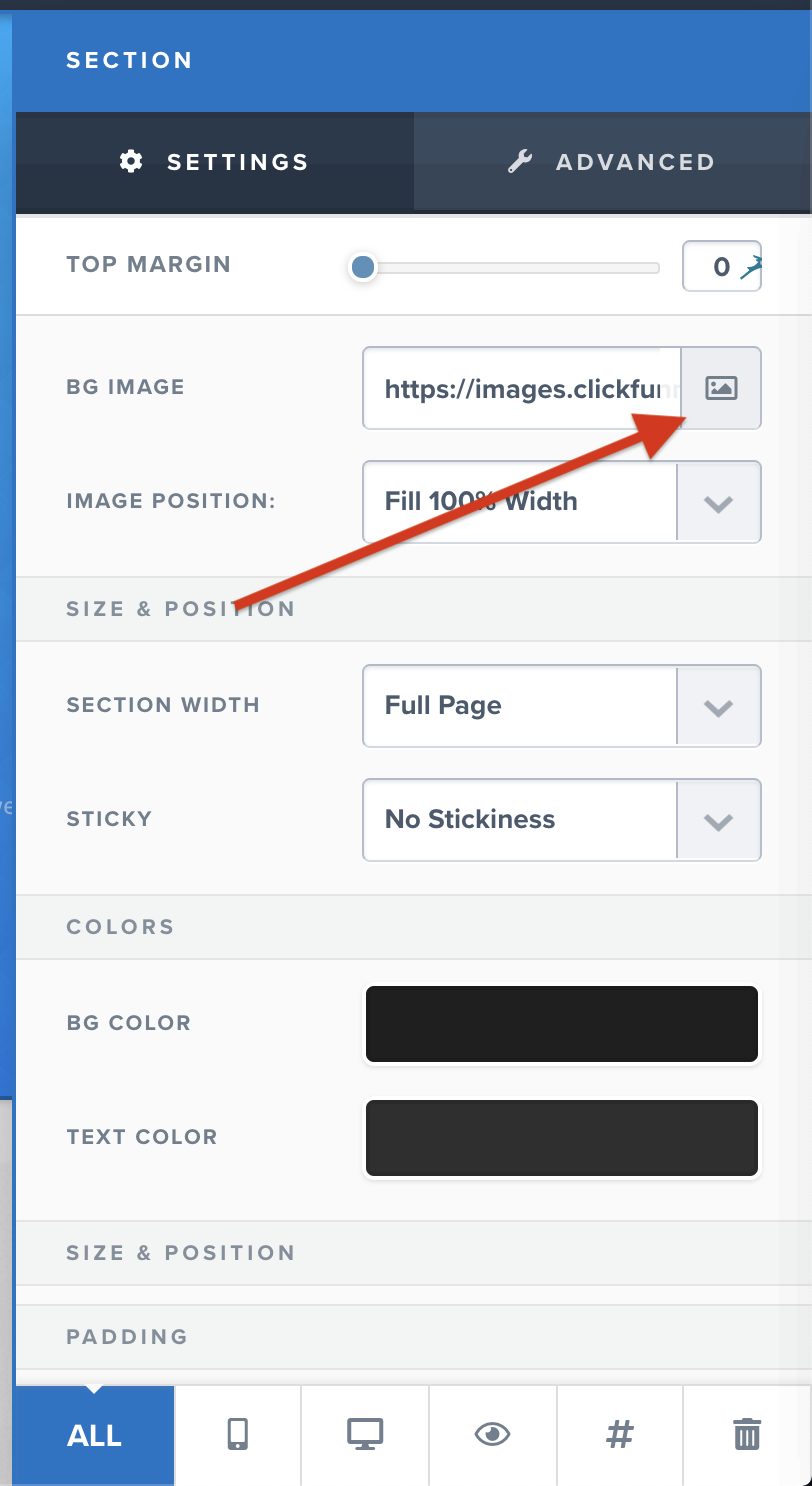Click the Top Margin slider handle
The height and width of the screenshot is (1486, 812).
(362, 267)
